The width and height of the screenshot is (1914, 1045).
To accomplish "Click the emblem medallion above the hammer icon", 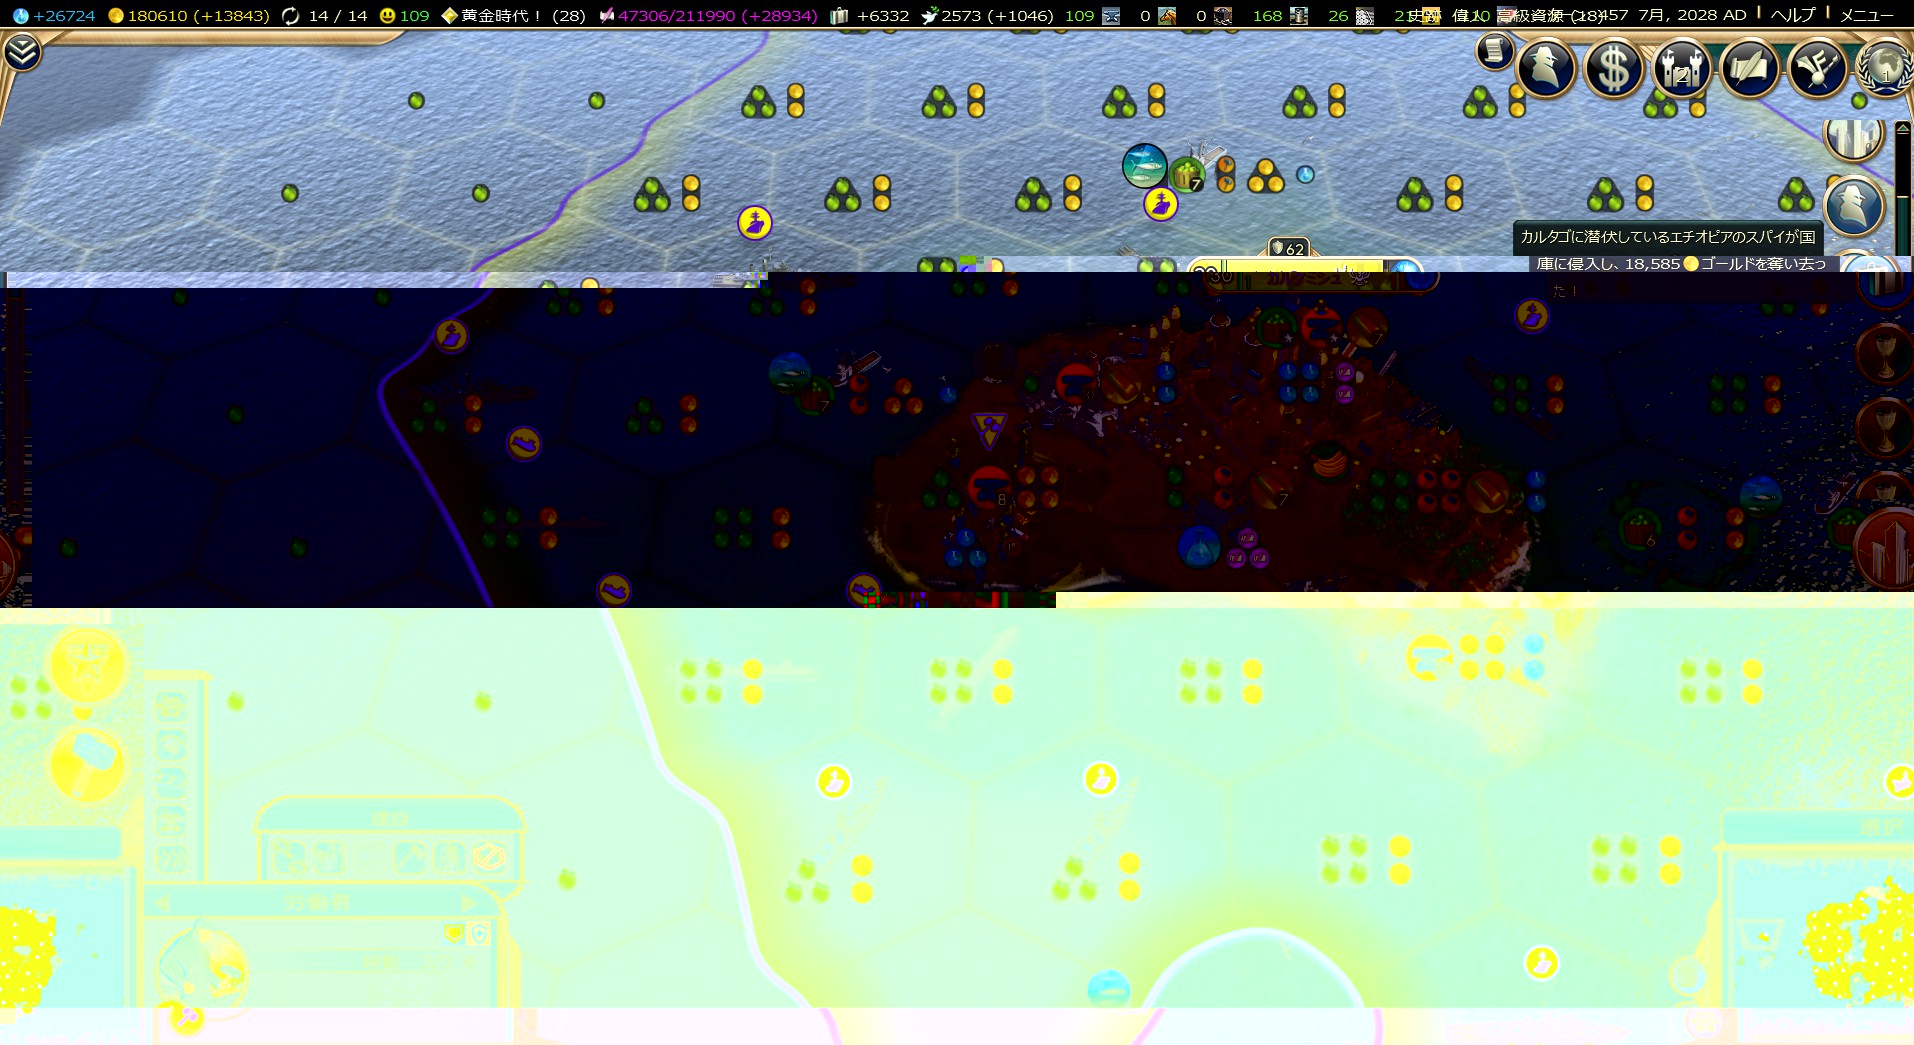I will 87,667.
